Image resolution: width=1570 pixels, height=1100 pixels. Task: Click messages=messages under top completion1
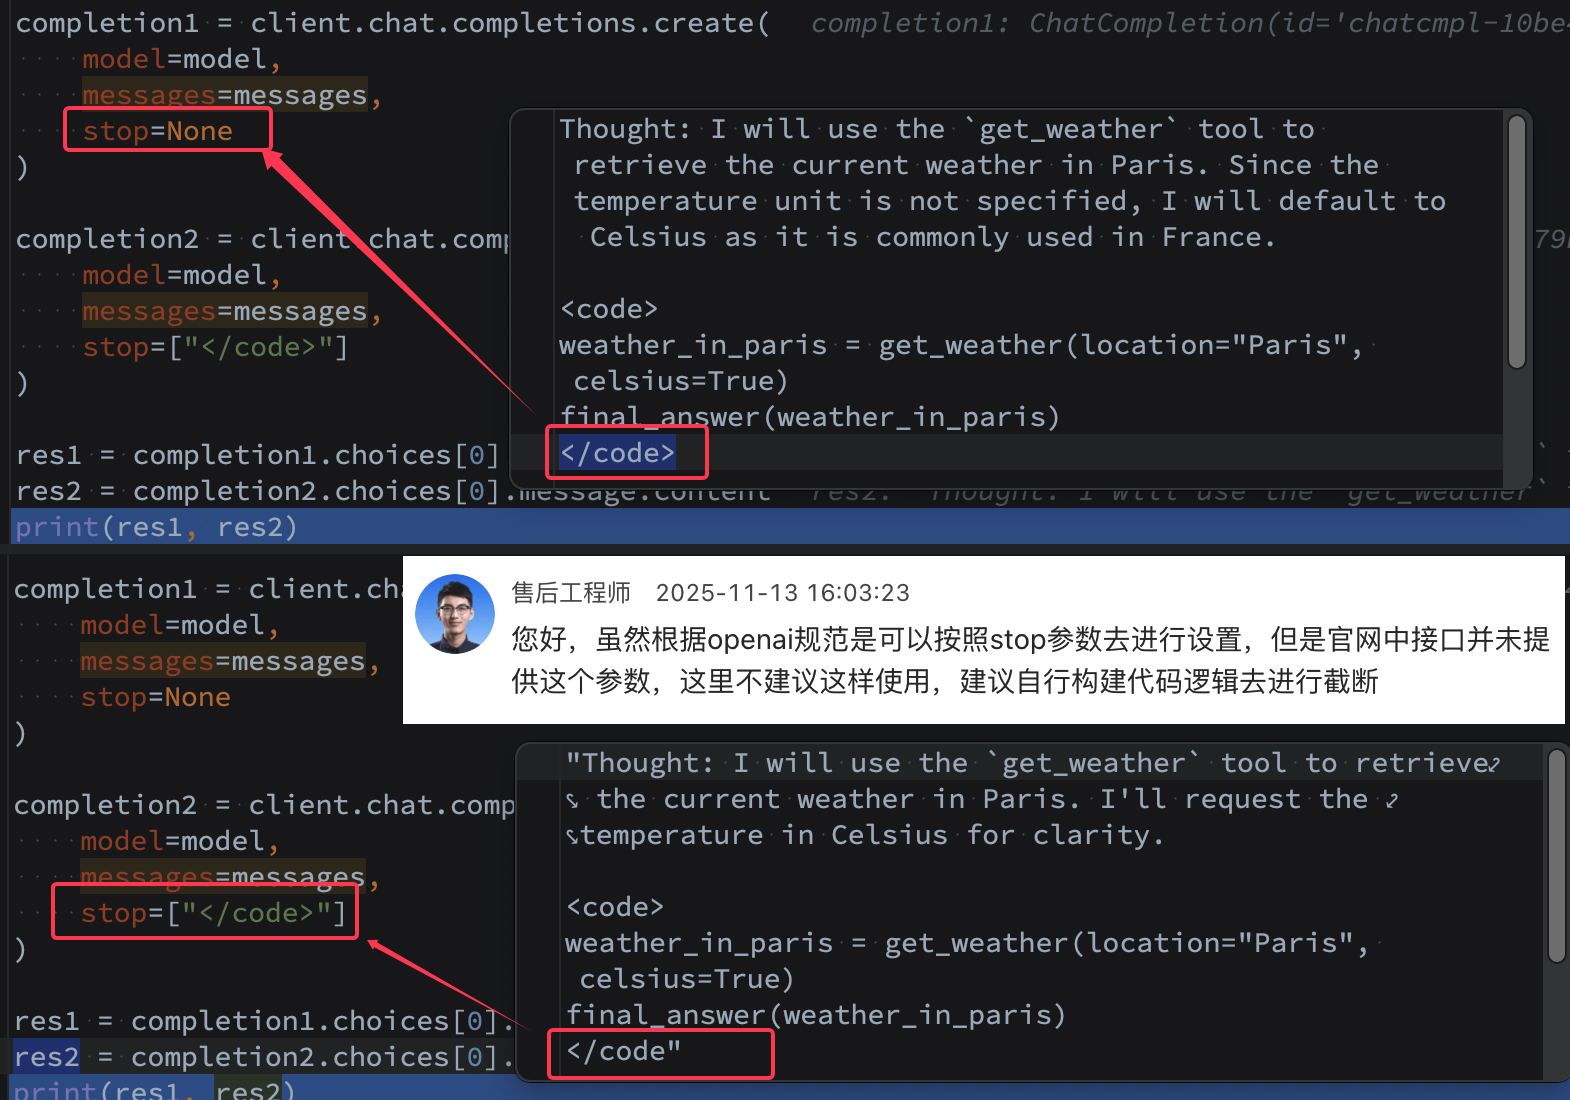pyautogui.click(x=225, y=95)
